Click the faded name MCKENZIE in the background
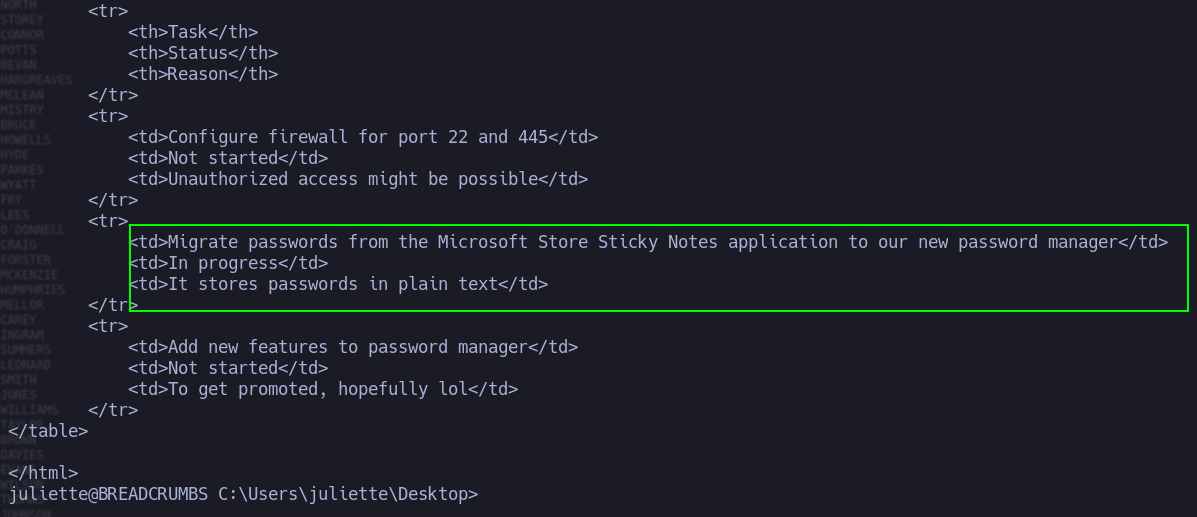Screen dimensions: 1197x517 tap(29, 274)
